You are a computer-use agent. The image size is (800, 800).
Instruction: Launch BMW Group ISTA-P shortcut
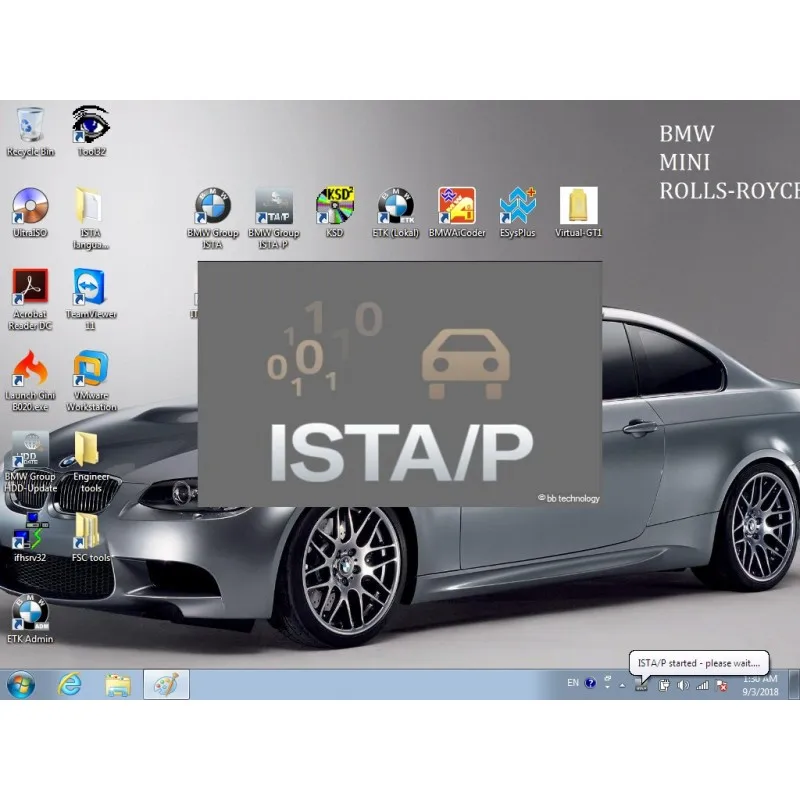pos(274,218)
